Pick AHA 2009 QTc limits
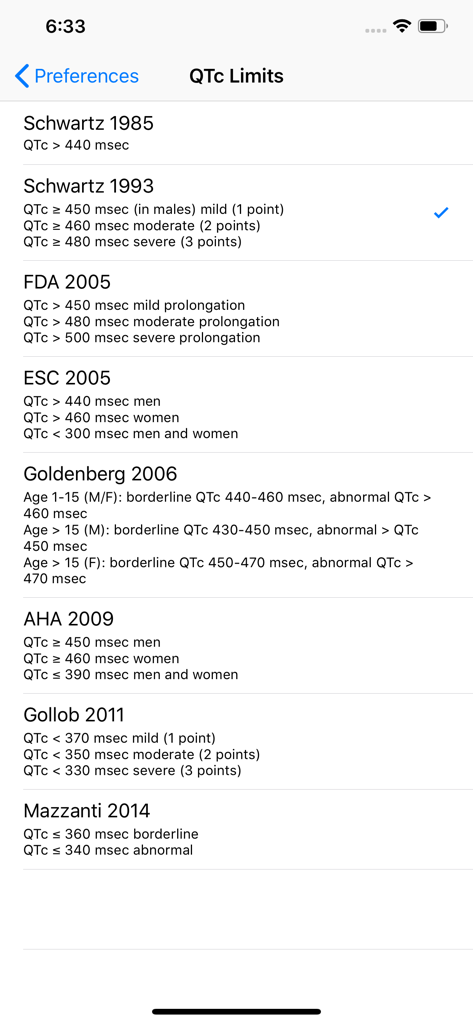The height and width of the screenshot is (1024, 473). pyautogui.click(x=236, y=646)
